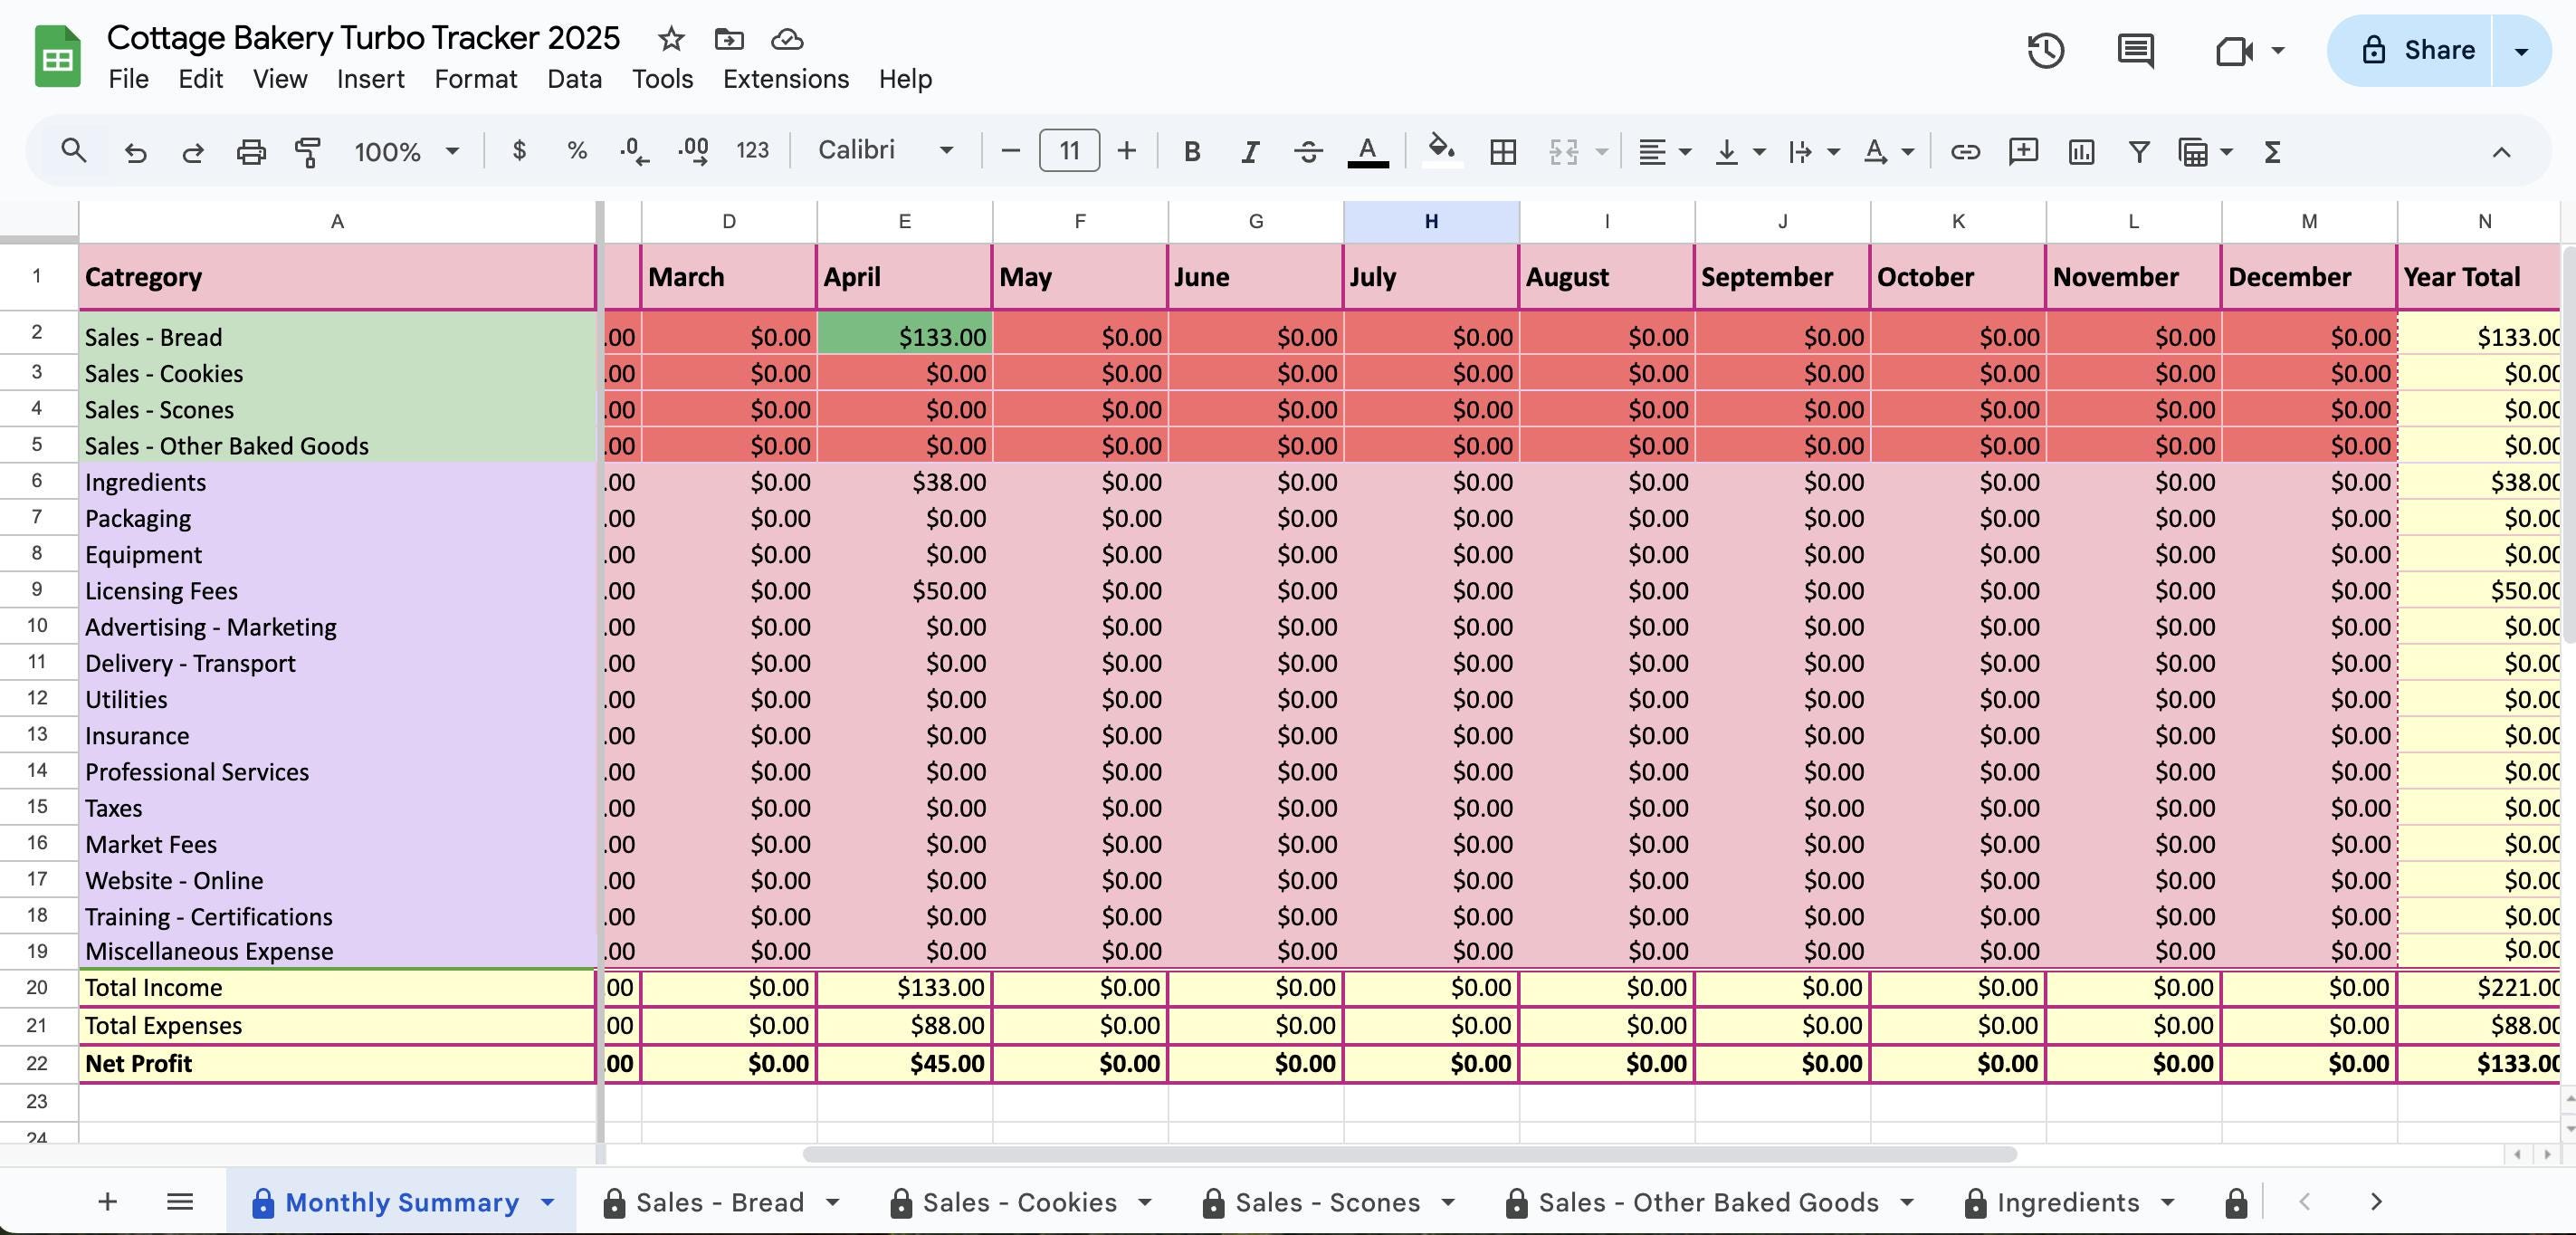The width and height of the screenshot is (2576, 1235).
Task: Open the fill color picker
Action: (x=1440, y=151)
